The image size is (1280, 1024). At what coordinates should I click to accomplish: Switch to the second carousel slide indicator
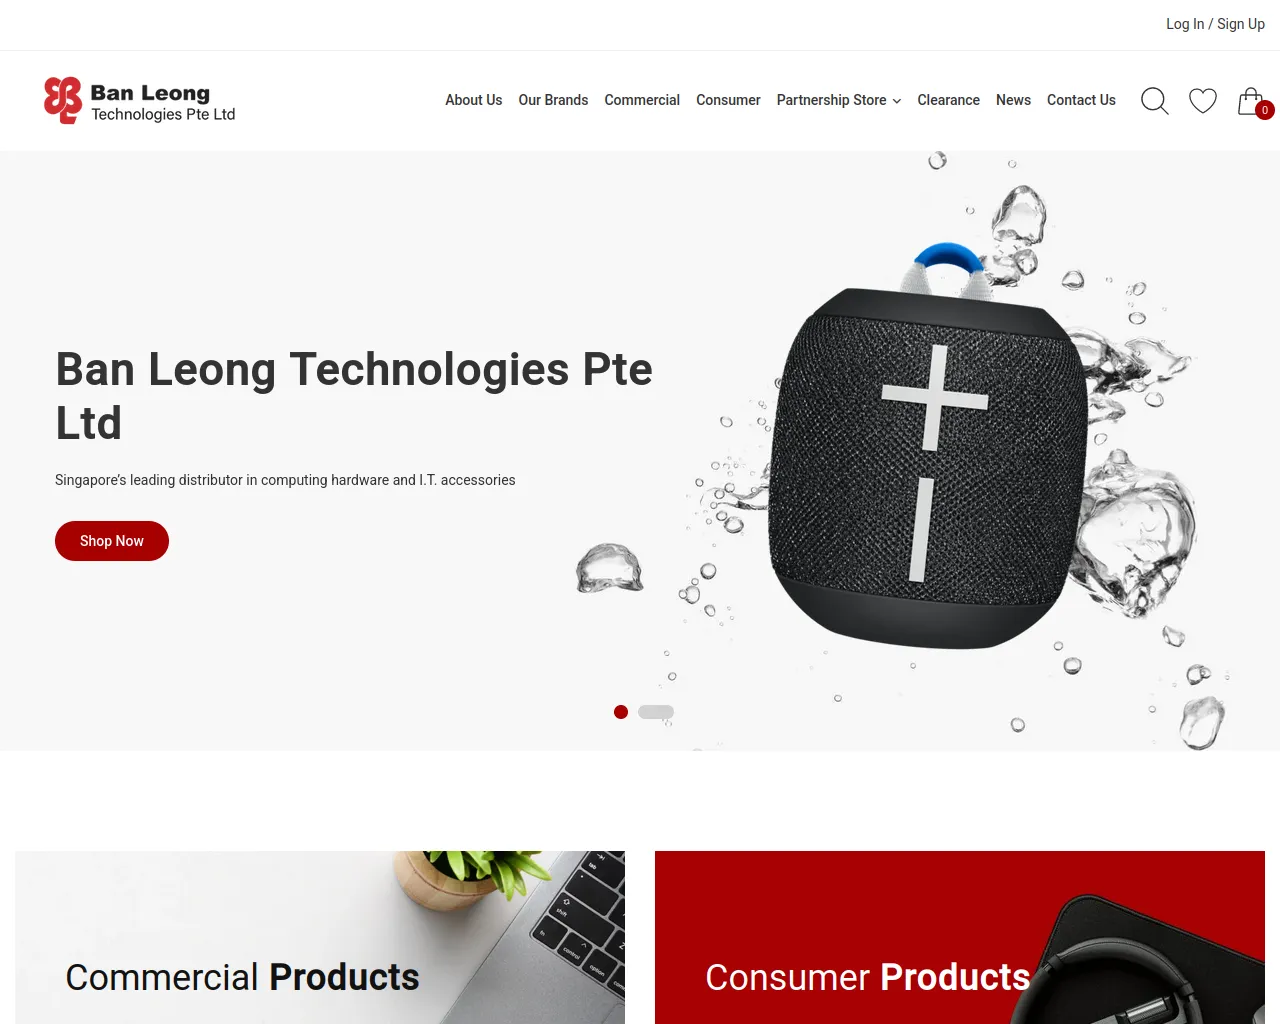[656, 712]
